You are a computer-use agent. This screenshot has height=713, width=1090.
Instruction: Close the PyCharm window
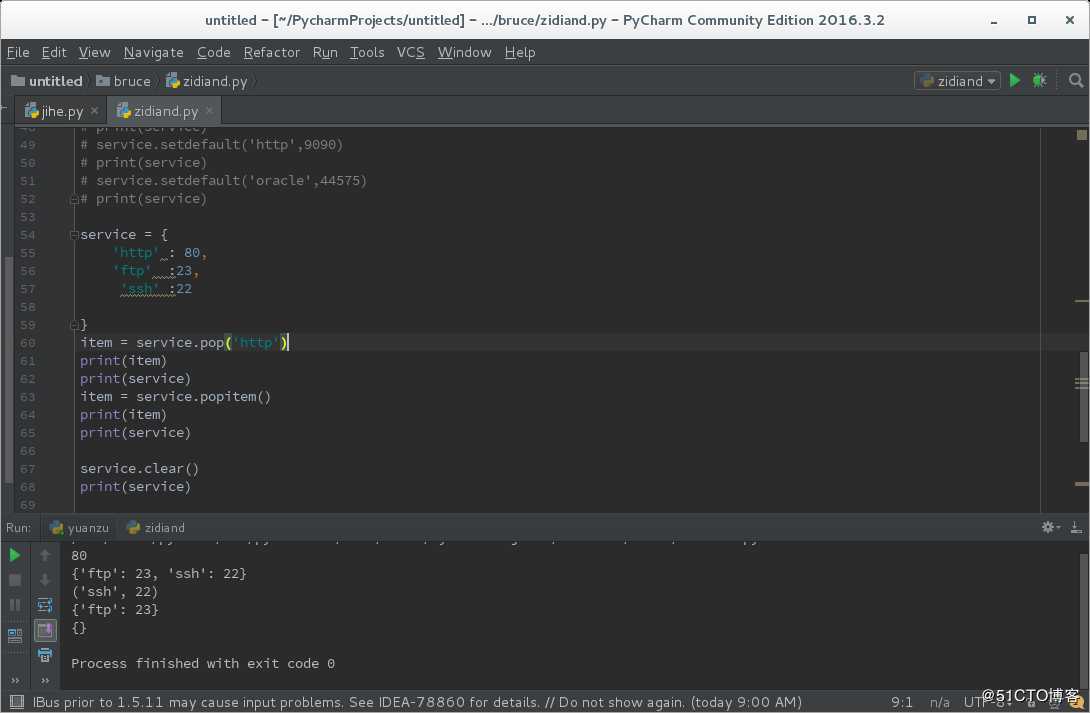pyautogui.click(x=1070, y=20)
